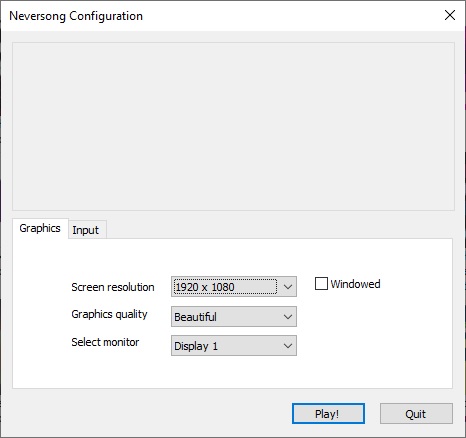This screenshot has height=438, width=466.
Task: Click the Neversong Configuration title bar text
Action: click(x=76, y=16)
